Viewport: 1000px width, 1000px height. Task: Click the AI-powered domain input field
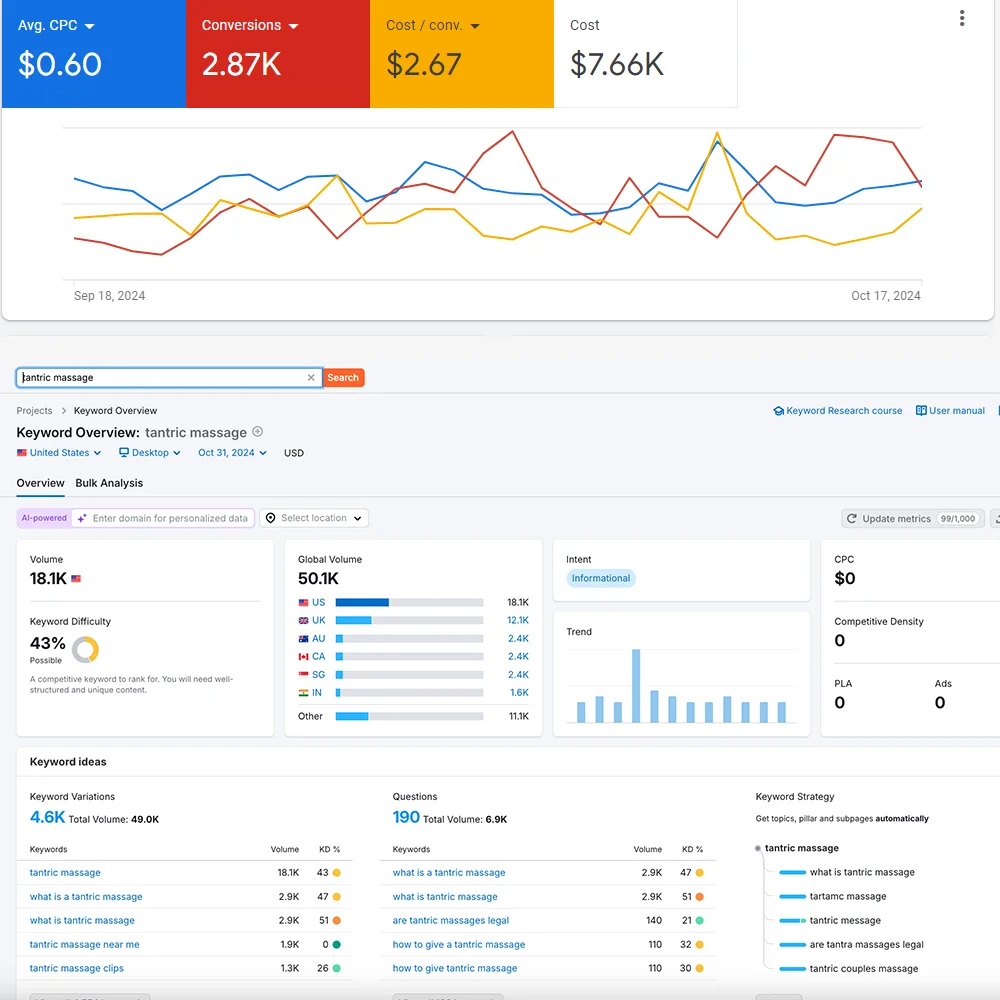click(168, 518)
